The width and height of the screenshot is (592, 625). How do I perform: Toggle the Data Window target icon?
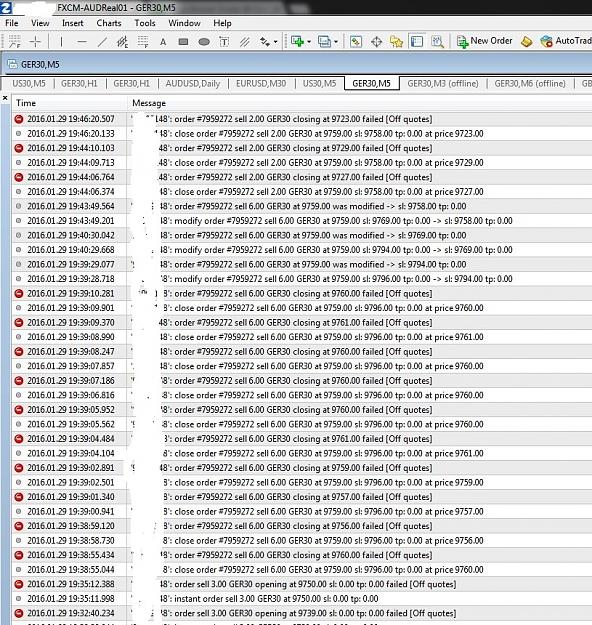coord(376,41)
